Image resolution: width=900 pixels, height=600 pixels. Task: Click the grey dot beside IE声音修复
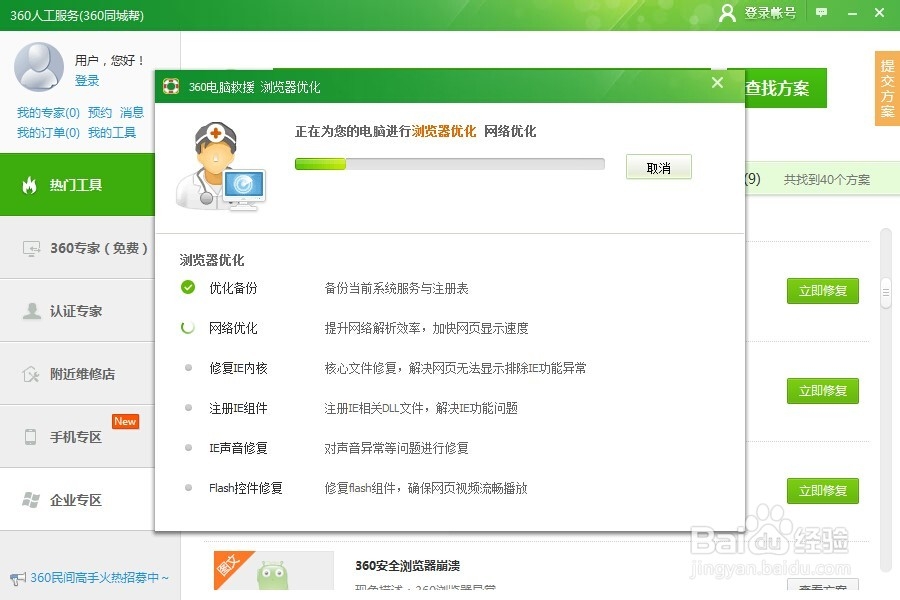pyautogui.click(x=188, y=447)
